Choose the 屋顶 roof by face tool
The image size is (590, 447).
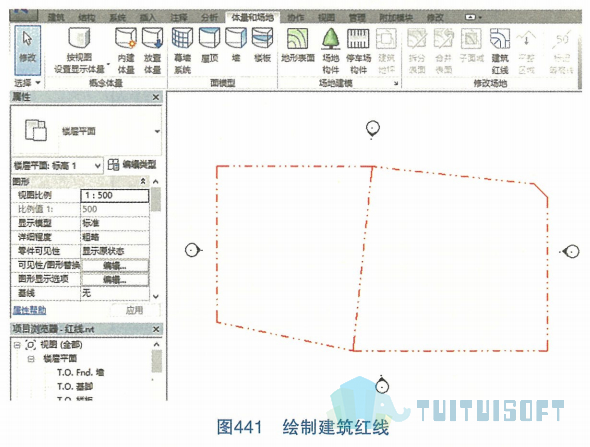209,39
